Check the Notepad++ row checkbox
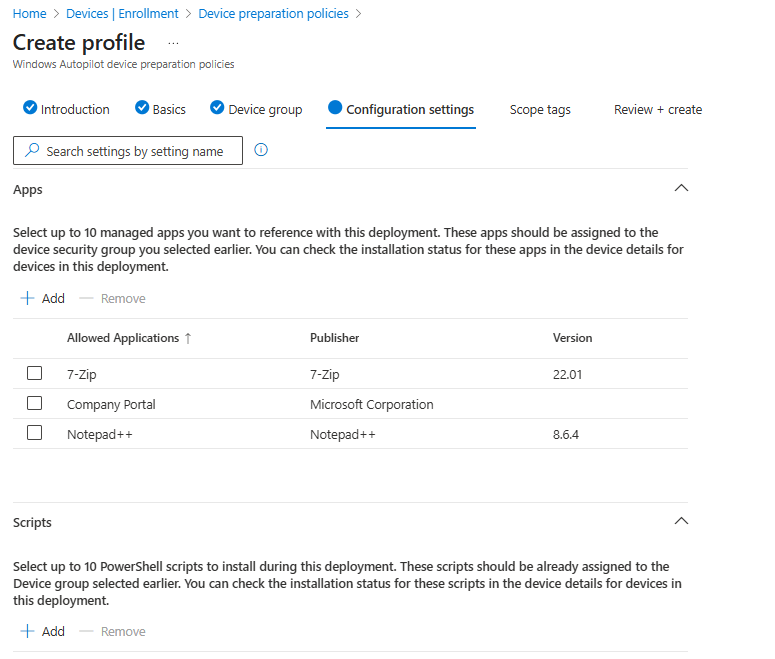775x659 pixels. (35, 433)
